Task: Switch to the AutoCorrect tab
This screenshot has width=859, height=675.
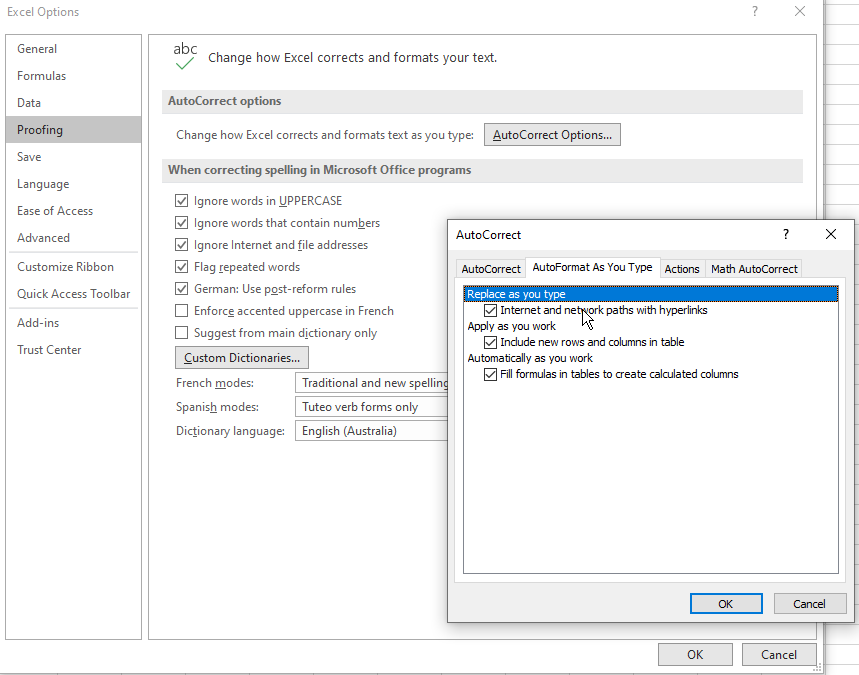Action: click(x=491, y=269)
